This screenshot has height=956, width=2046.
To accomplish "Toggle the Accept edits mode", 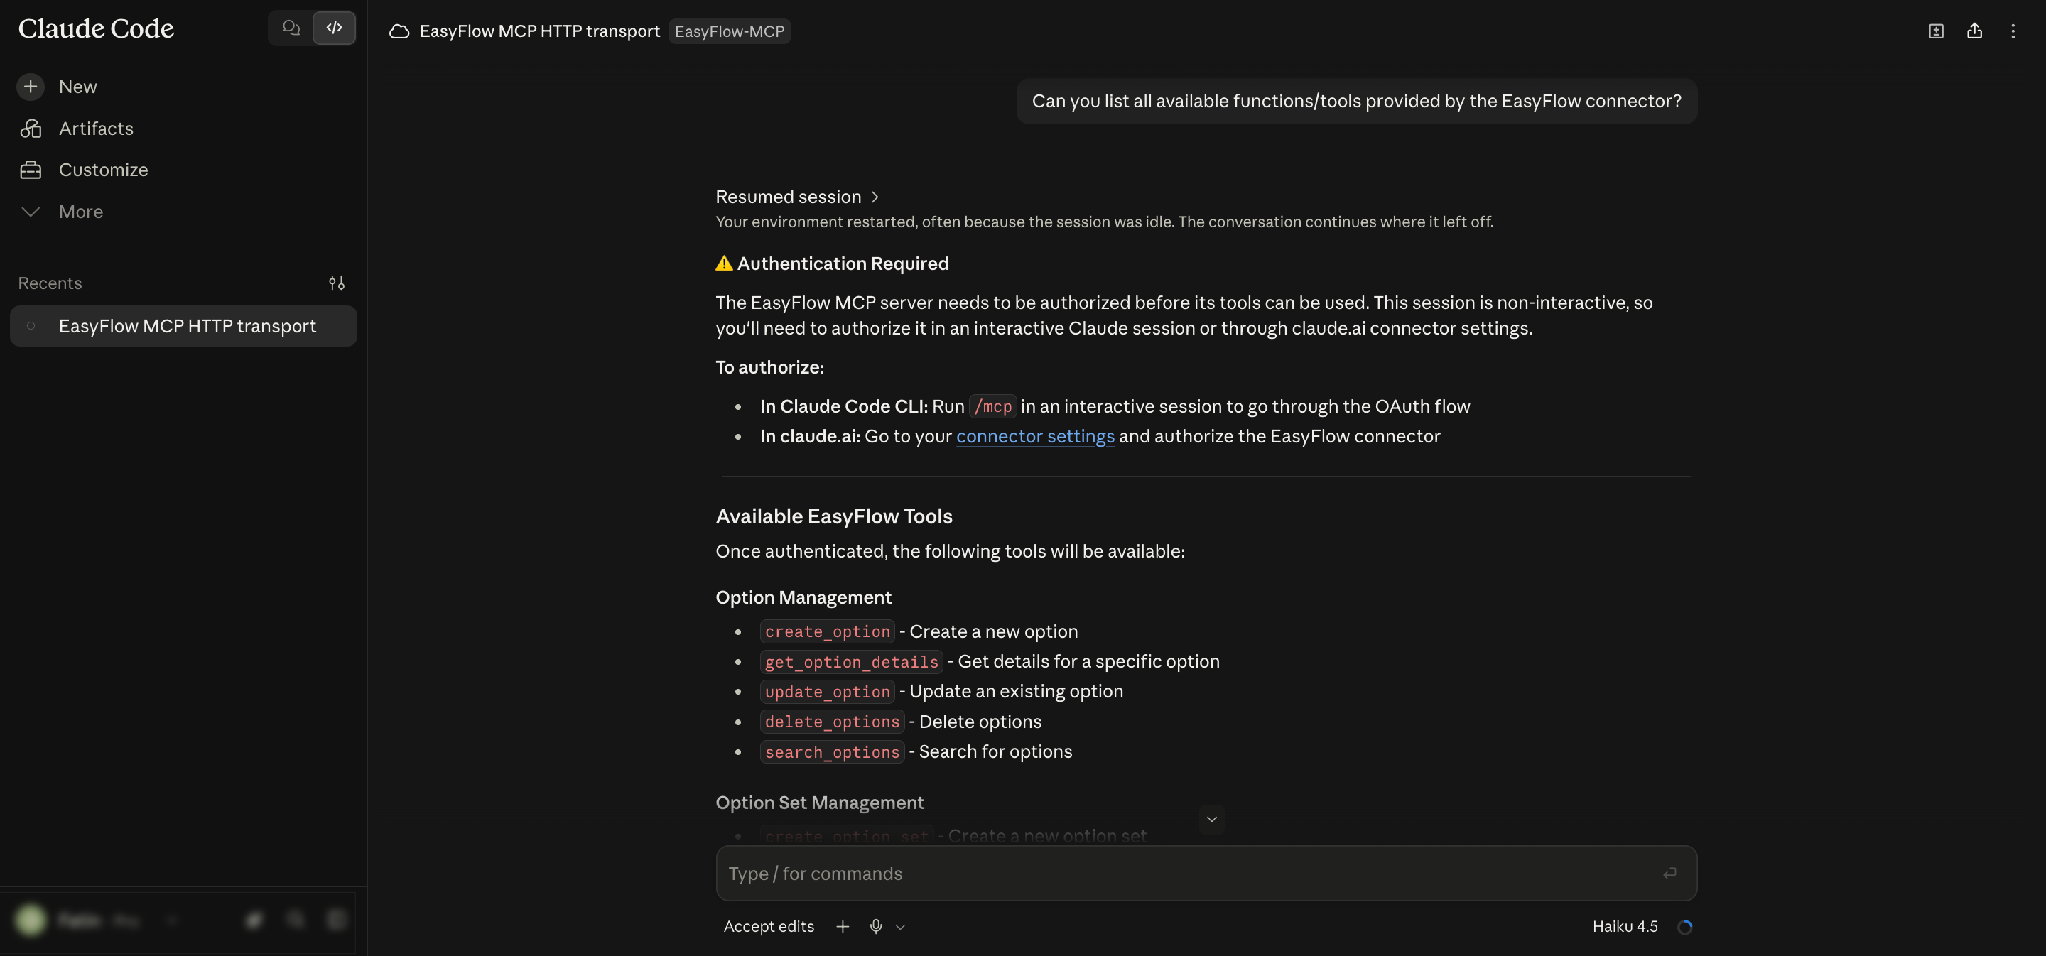I will (769, 927).
